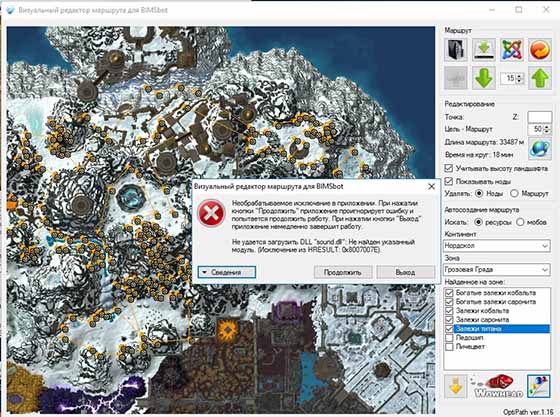This screenshot has height=417, width=560.
Task: Check the 'Ледошип' checkbox
Action: click(449, 337)
